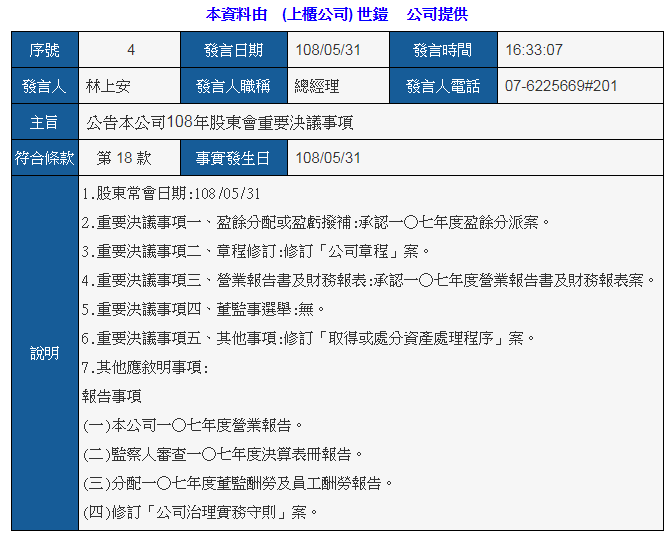Screen dimensions: 670x536
Task: Click the sequence number 4 cell
Action: click(x=130, y=50)
